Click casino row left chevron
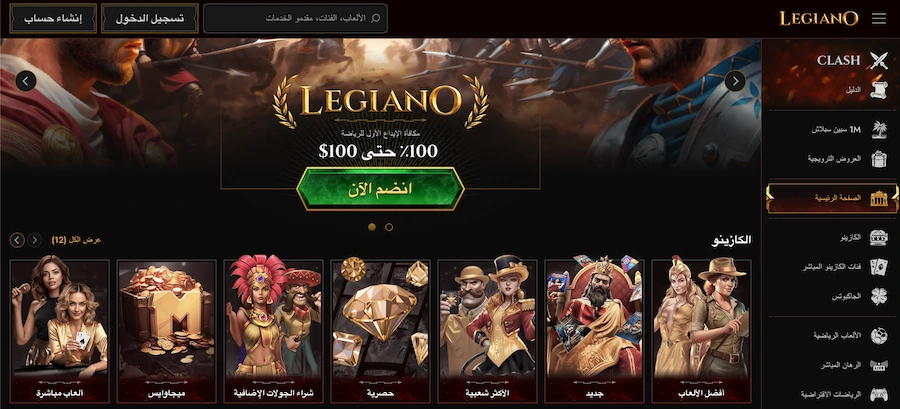 pos(17,240)
